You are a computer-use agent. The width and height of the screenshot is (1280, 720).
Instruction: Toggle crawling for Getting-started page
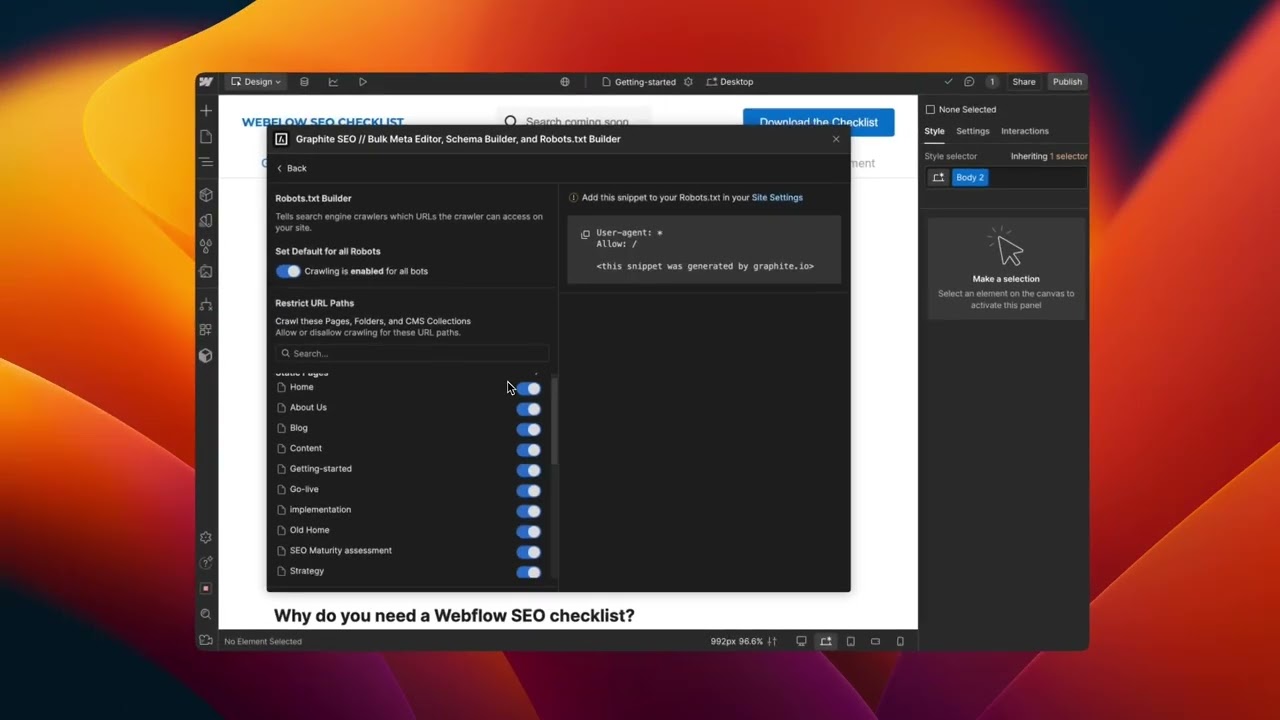[x=528, y=470]
